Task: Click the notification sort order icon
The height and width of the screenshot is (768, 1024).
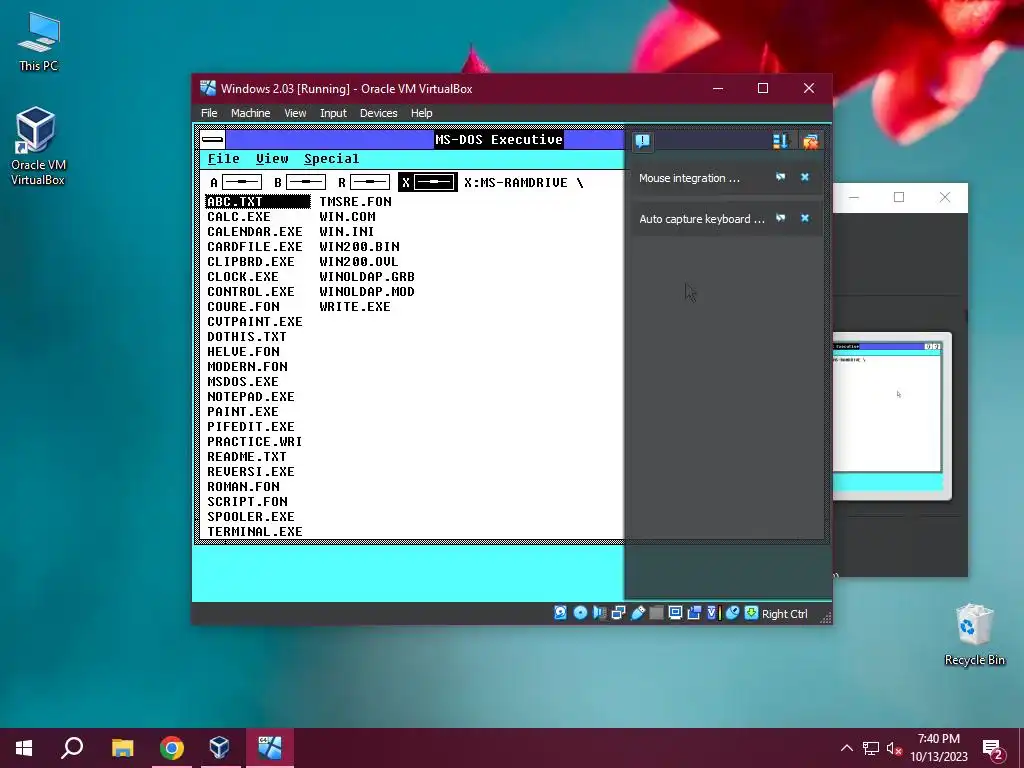Action: click(780, 141)
